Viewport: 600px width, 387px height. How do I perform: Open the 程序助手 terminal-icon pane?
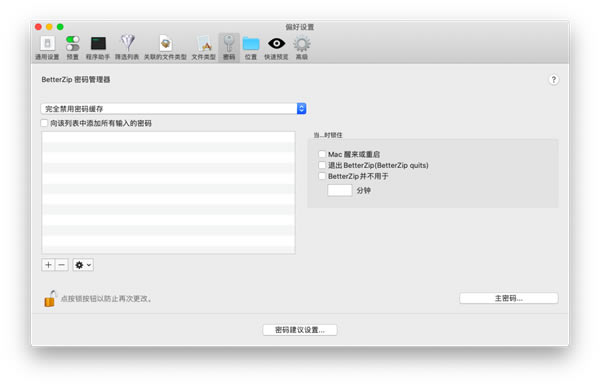[x=98, y=48]
